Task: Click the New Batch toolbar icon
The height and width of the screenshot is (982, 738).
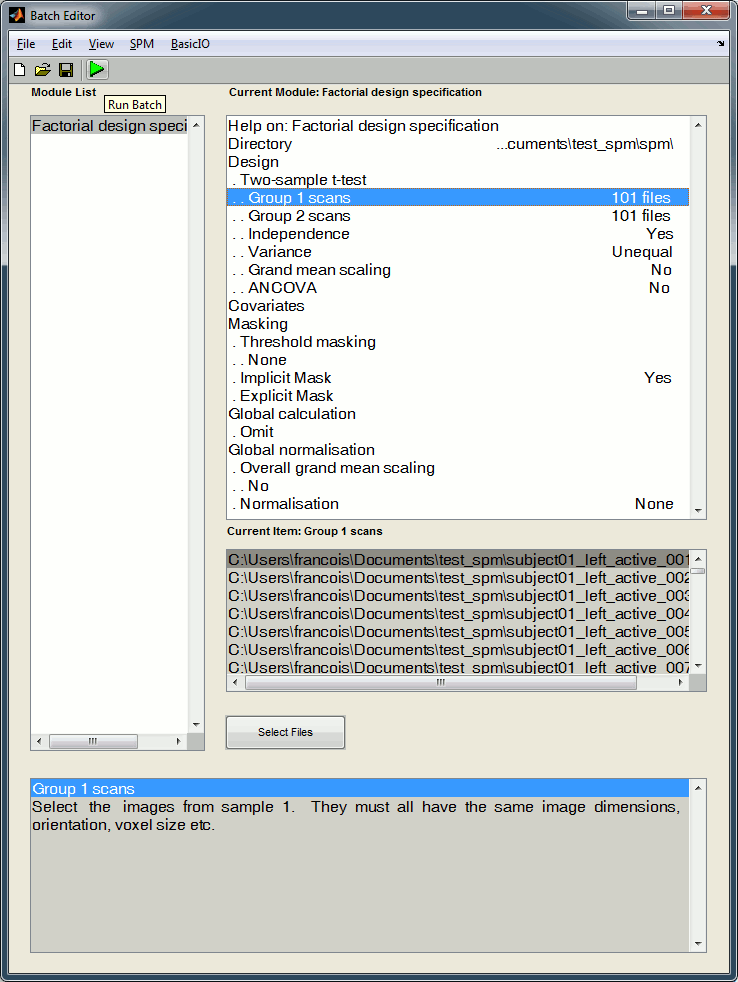Action: tap(19, 69)
